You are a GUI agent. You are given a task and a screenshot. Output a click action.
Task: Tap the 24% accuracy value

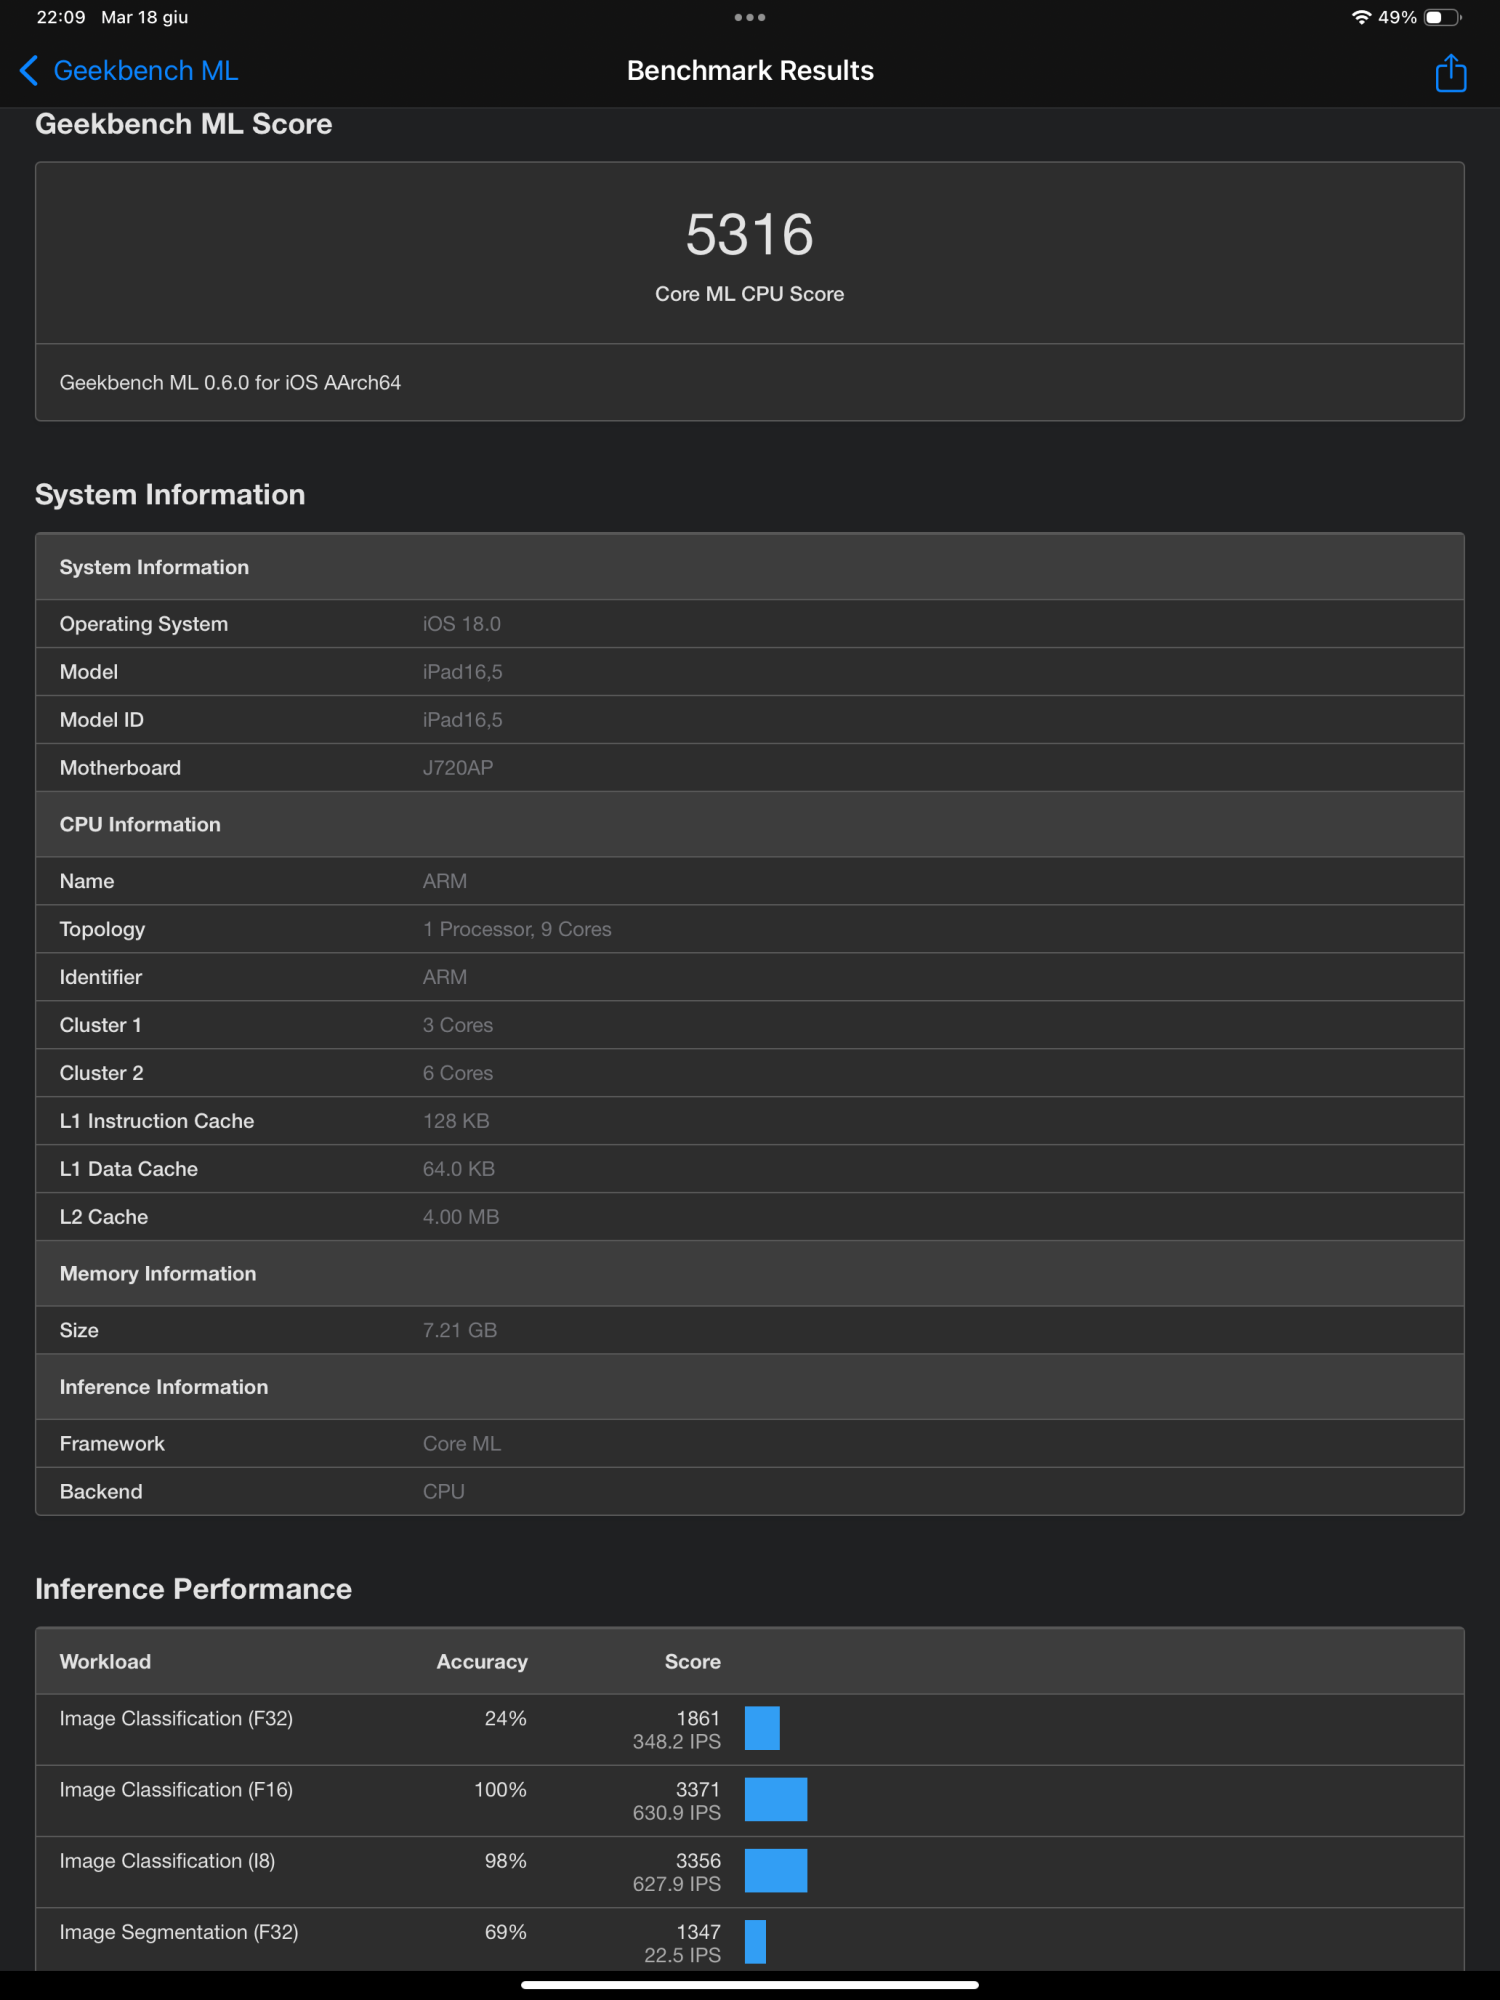point(505,1719)
